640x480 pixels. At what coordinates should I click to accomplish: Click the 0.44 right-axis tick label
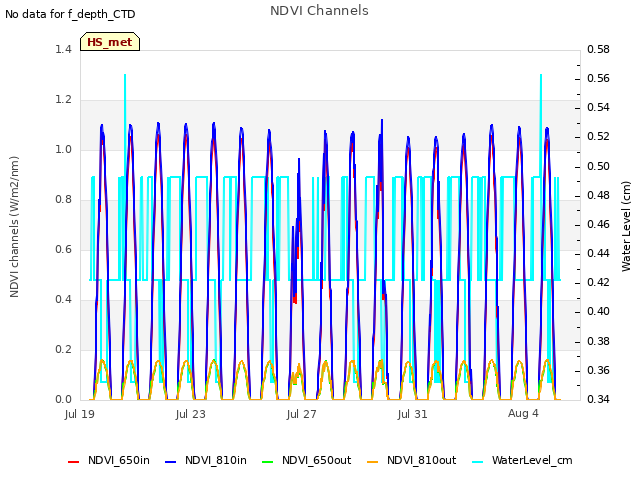598,253
